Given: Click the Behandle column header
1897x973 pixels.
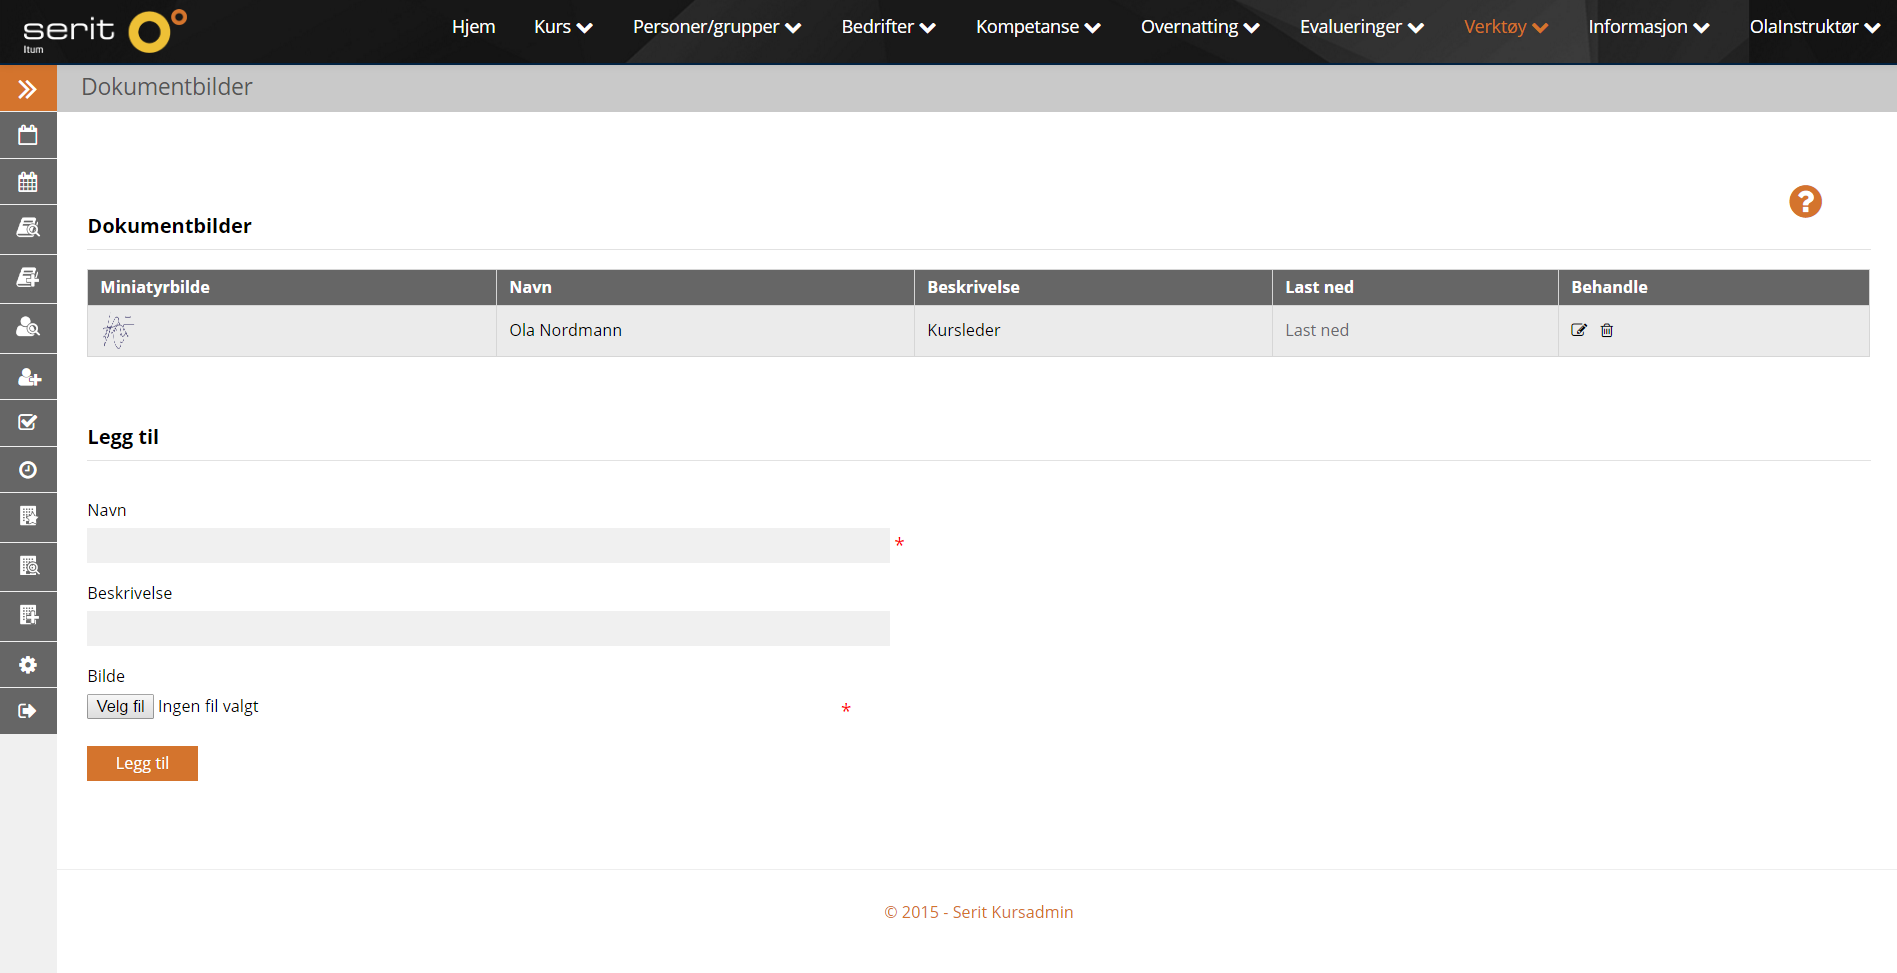Looking at the screenshot, I should pyautogui.click(x=1714, y=287).
